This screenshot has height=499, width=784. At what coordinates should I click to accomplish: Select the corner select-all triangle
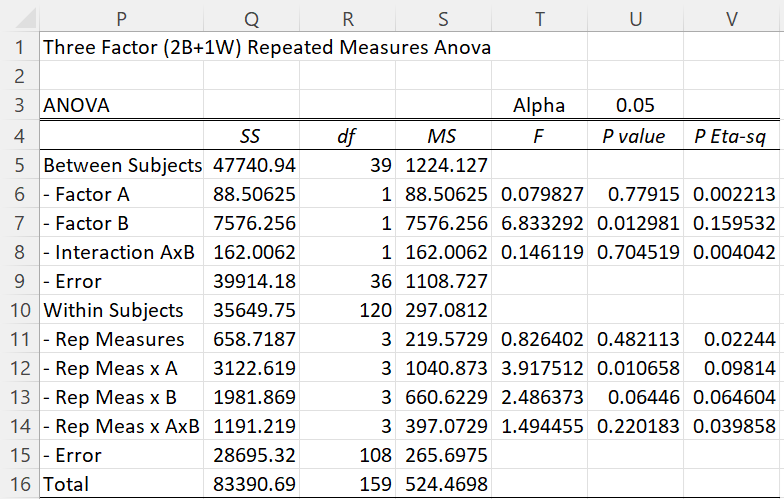point(20,17)
